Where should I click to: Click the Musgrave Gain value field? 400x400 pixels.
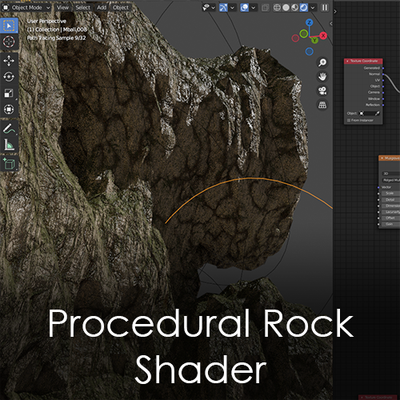click(391, 224)
